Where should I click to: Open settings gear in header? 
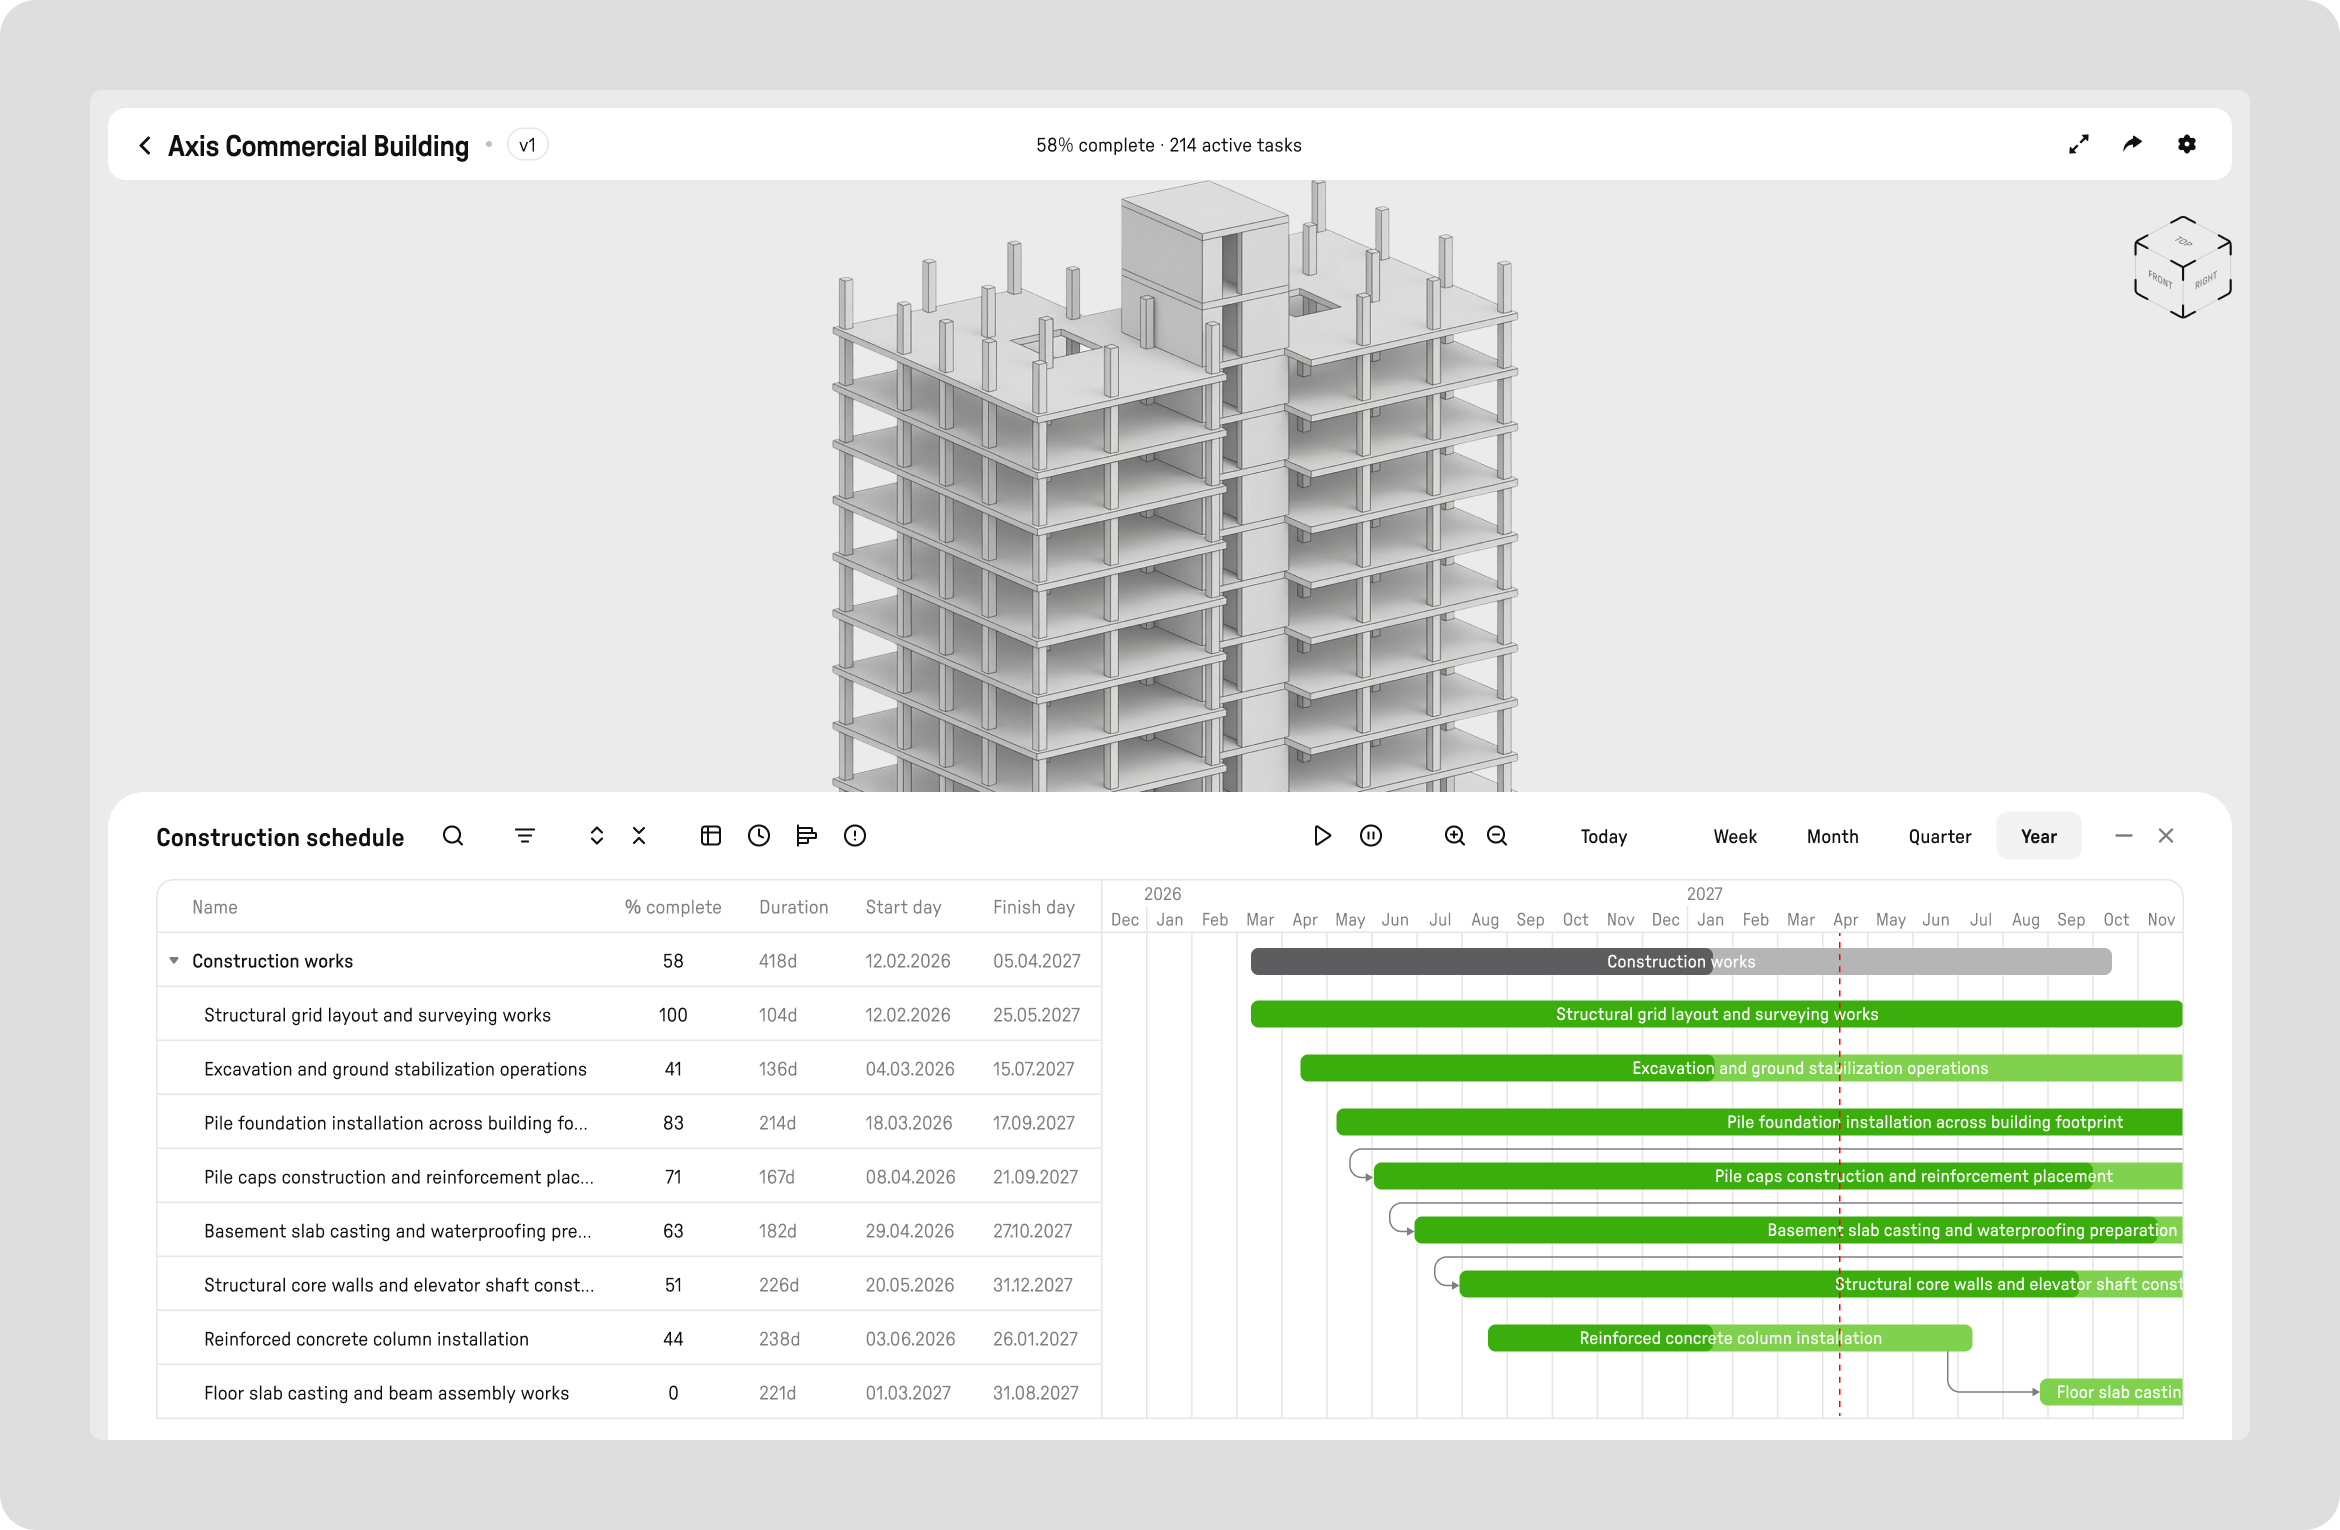[x=2187, y=145]
